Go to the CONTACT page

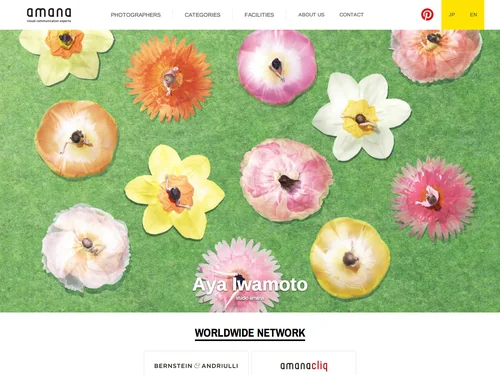(351, 15)
